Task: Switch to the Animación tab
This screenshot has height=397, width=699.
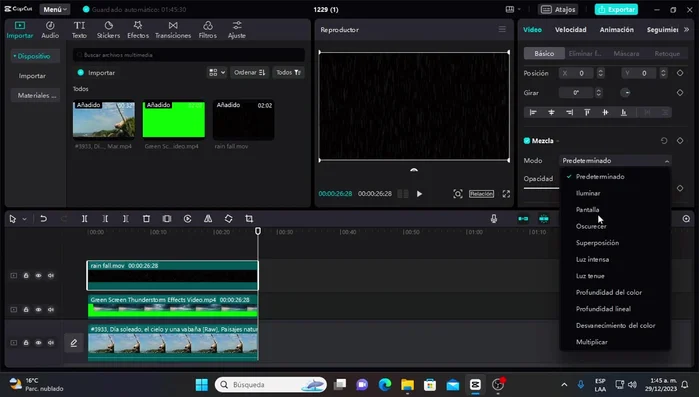Action: coord(617,29)
